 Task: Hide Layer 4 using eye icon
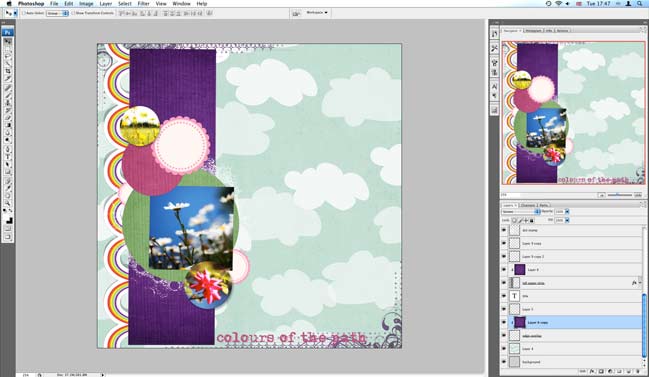(x=504, y=348)
